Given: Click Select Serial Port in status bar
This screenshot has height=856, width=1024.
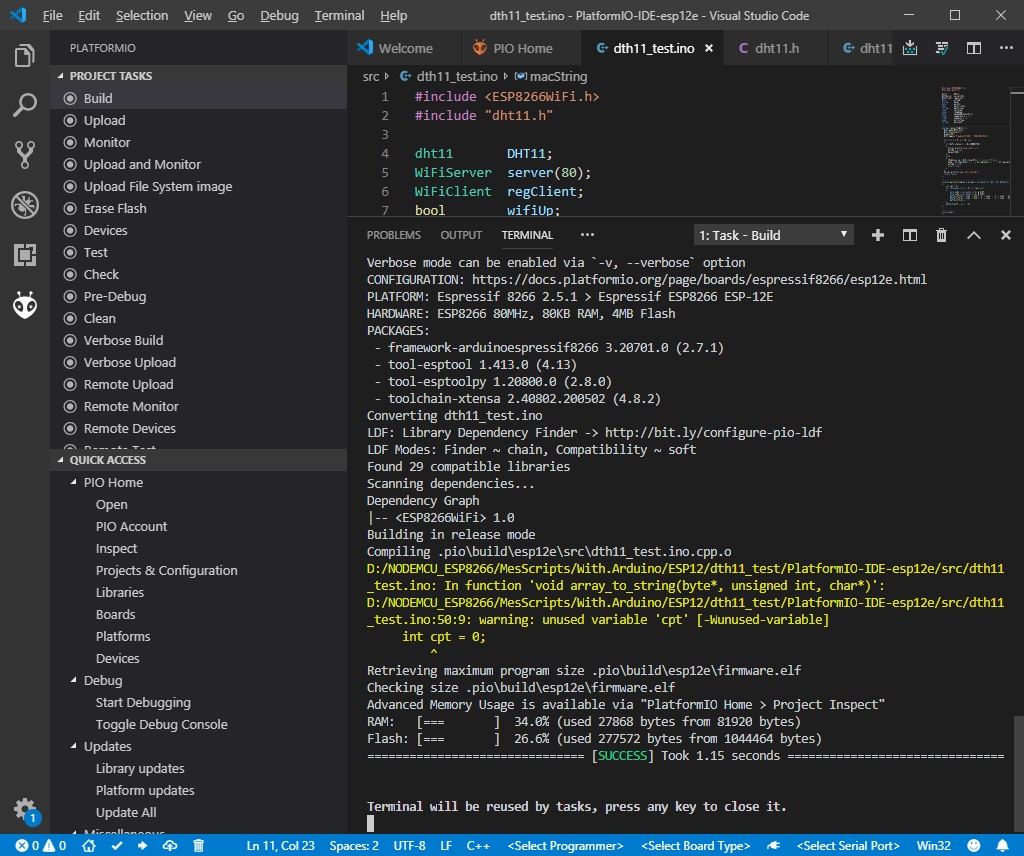Looking at the screenshot, I should (848, 846).
